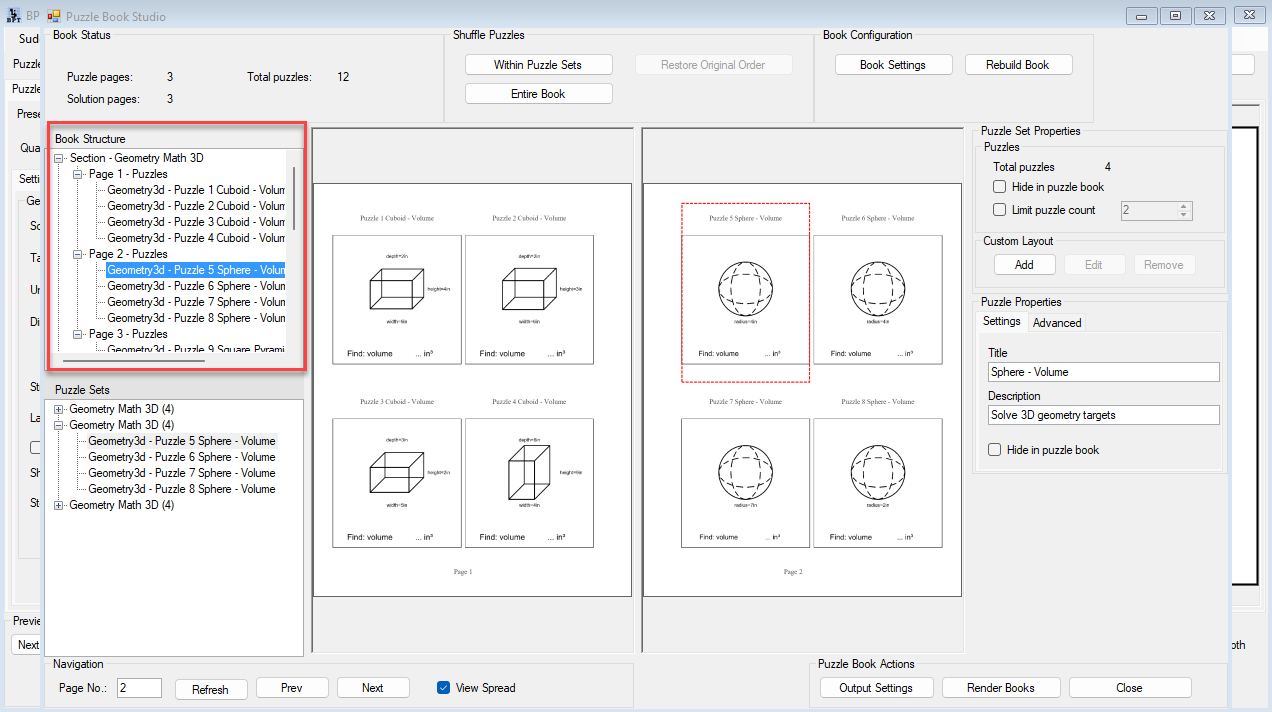Screen dimensions: 1272x712
Task: Select Puzzle 7 Sphere in Puzzle Sets tree
Action: click(x=181, y=473)
